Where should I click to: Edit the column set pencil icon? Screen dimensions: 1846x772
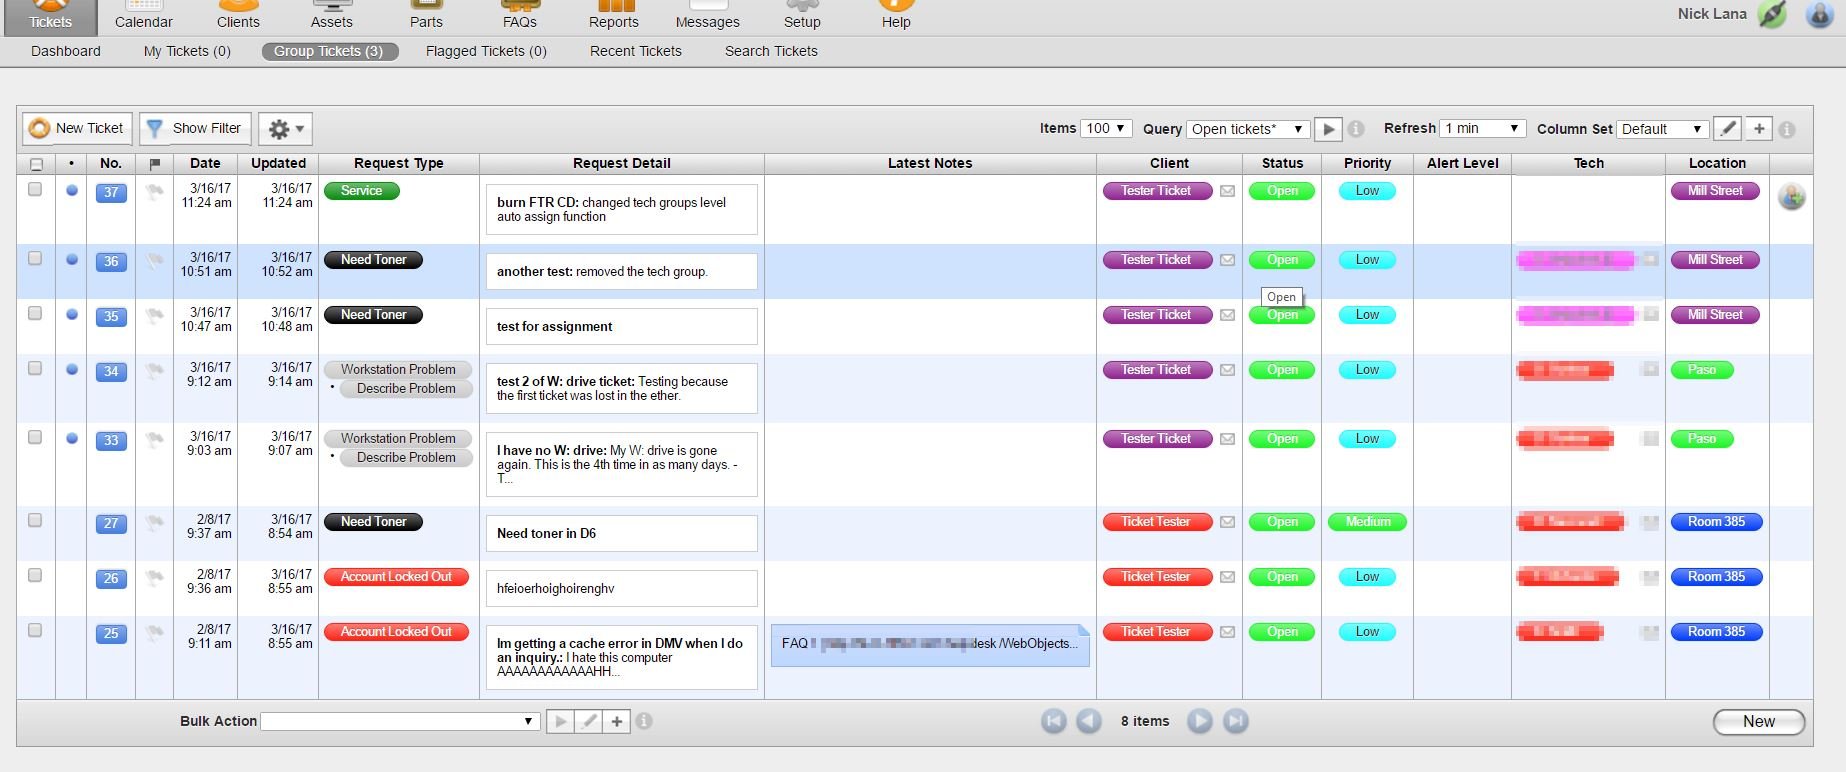(1727, 128)
